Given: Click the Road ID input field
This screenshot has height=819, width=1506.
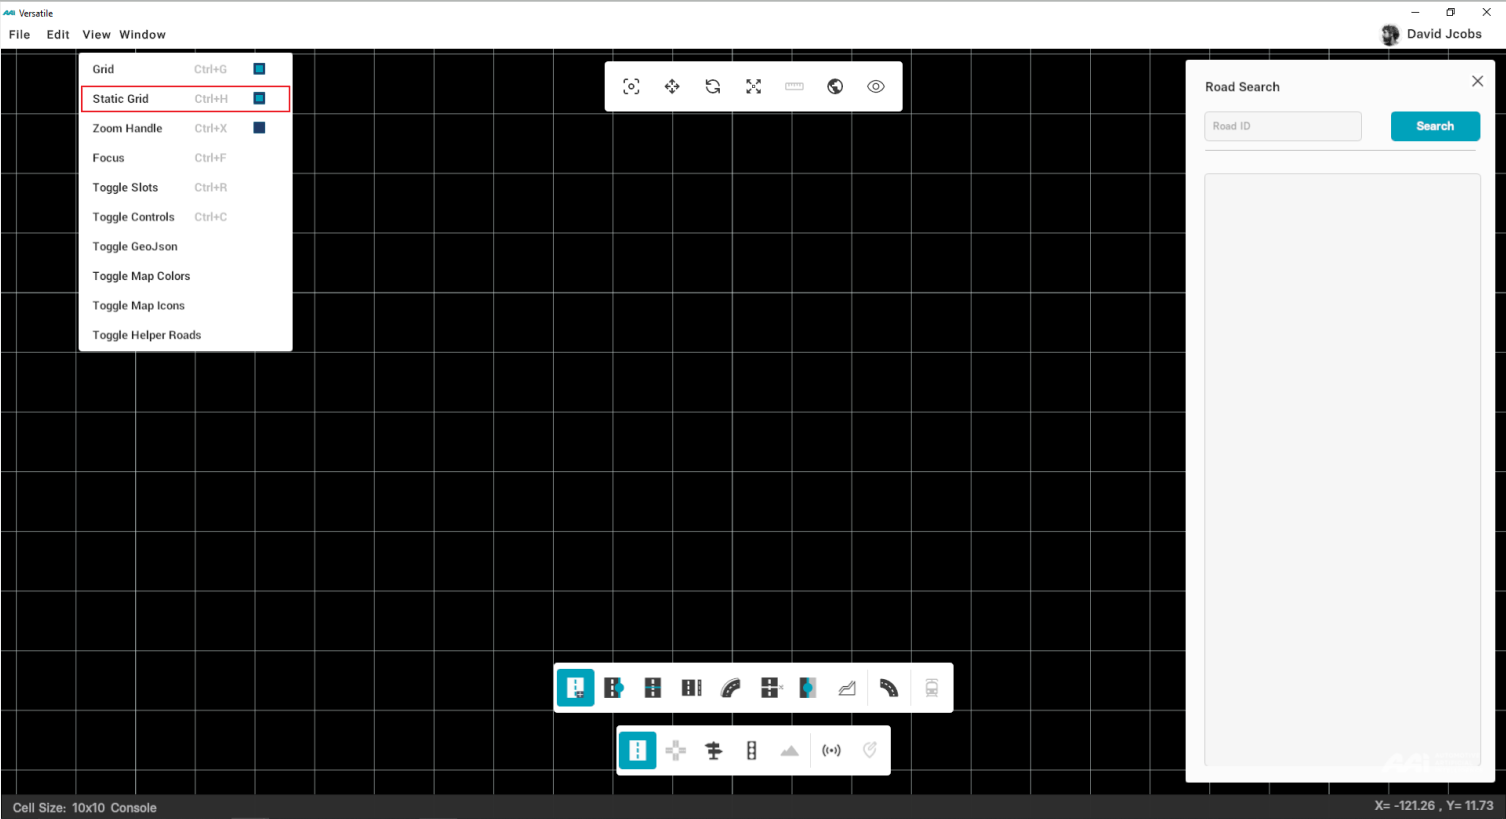Looking at the screenshot, I should coord(1282,126).
